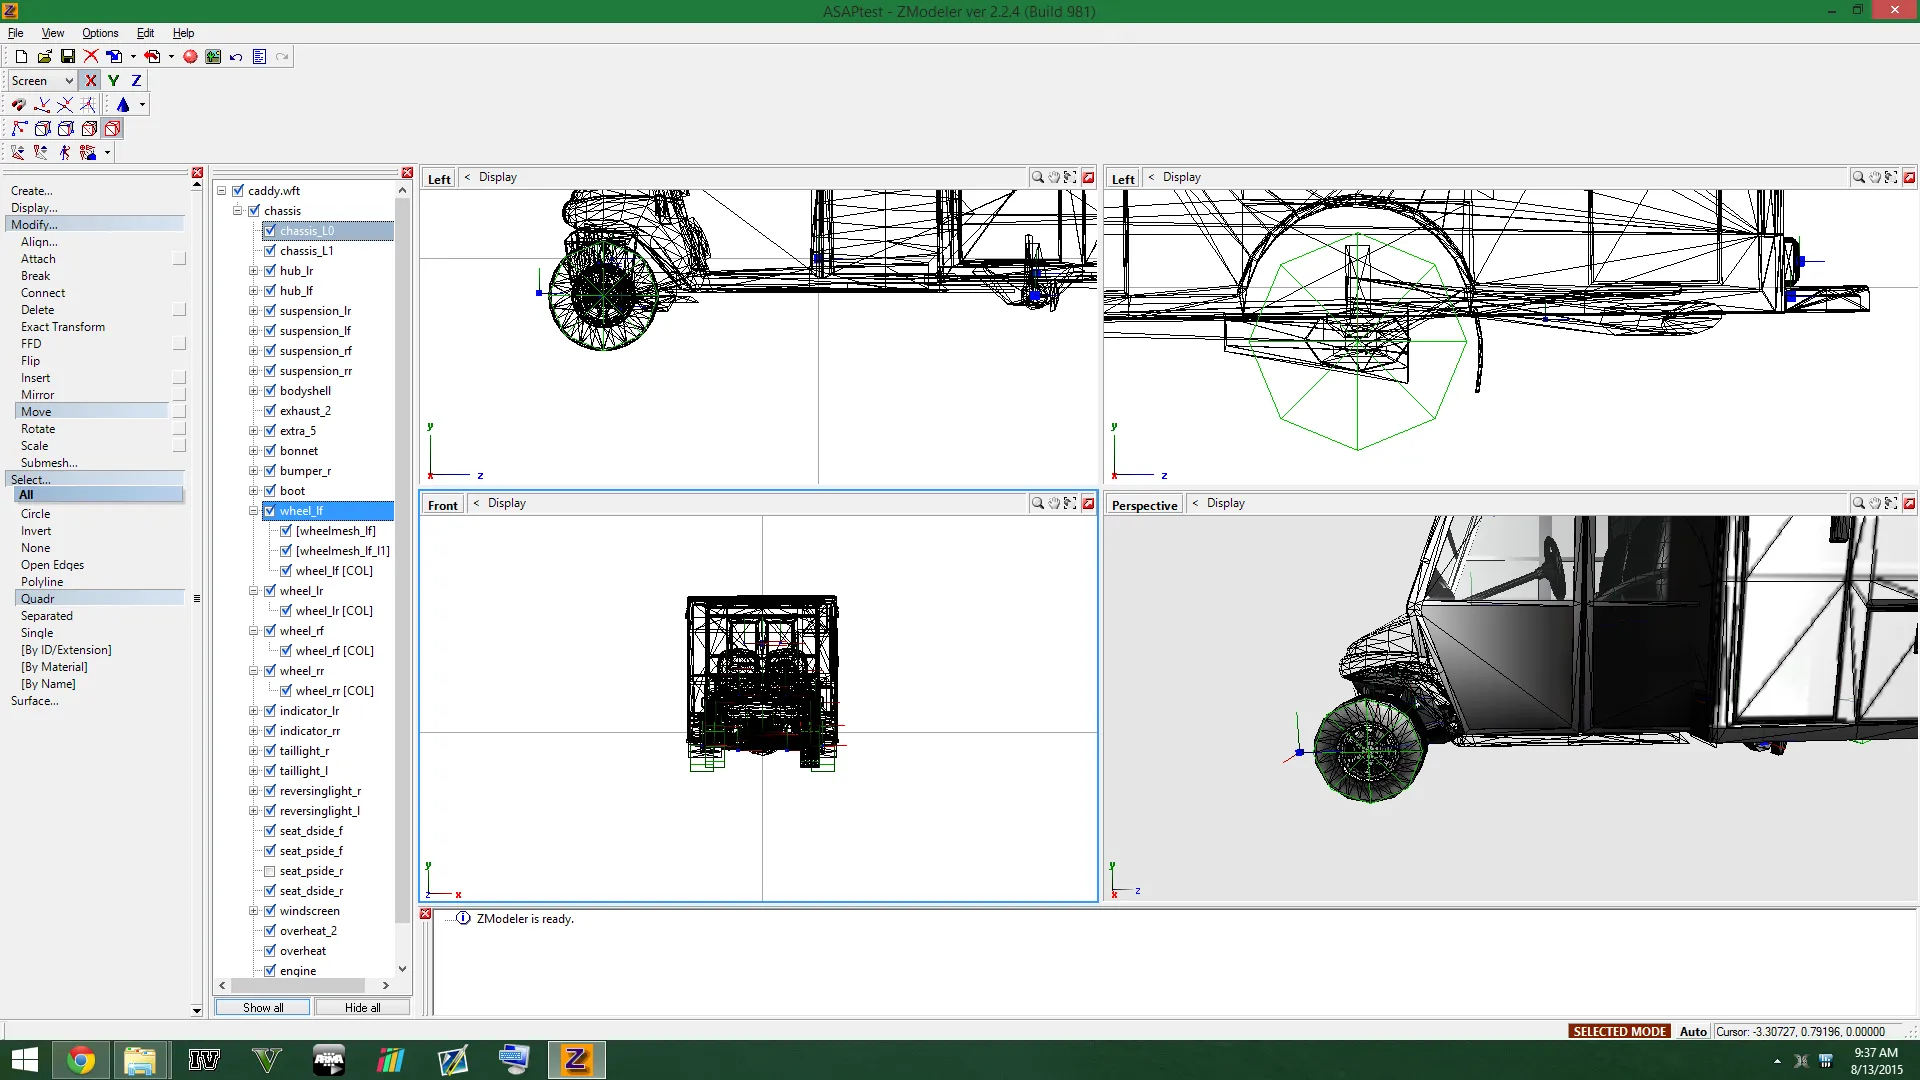Open the Materials editor red sphere icon
Image resolution: width=1920 pixels, height=1080 pixels.
(190, 57)
